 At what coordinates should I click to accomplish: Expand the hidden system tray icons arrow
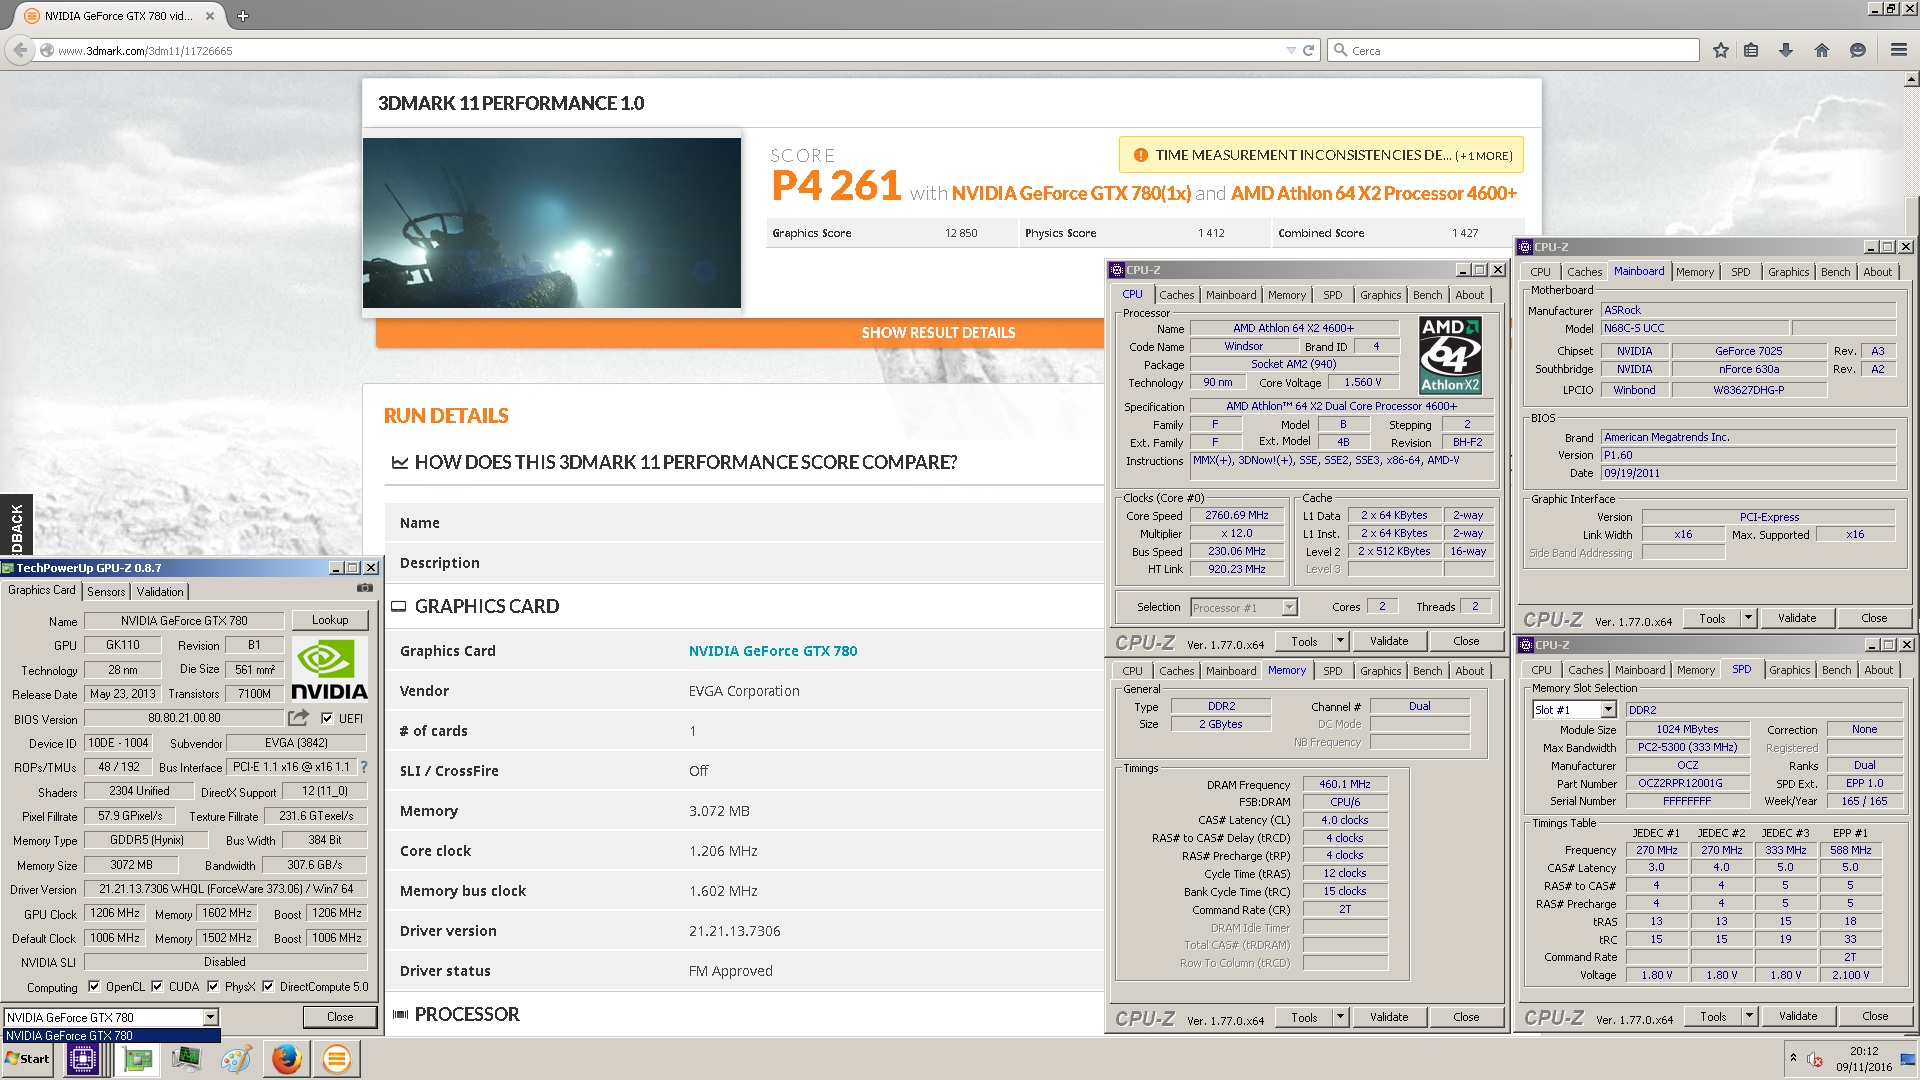[x=1793, y=1057]
